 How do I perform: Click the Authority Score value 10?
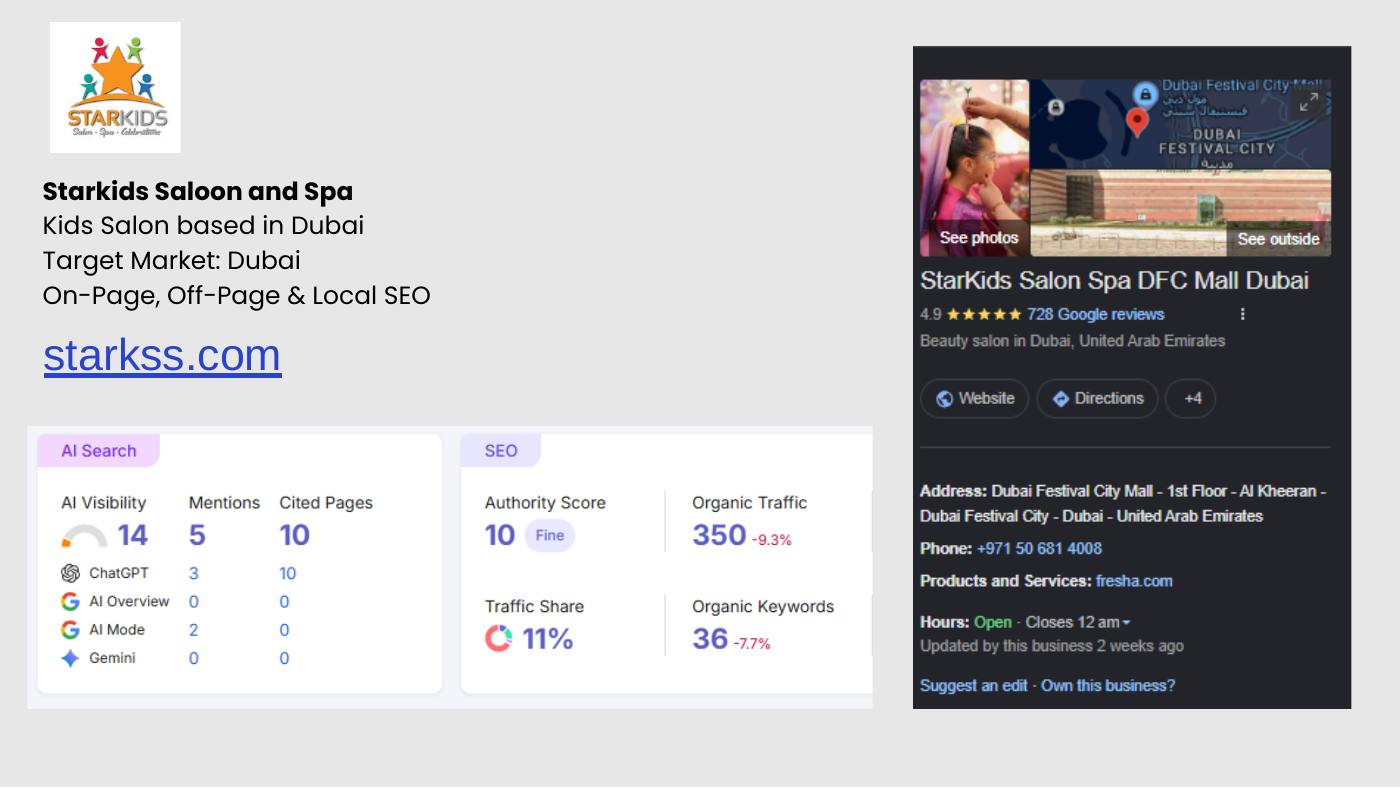[500, 535]
